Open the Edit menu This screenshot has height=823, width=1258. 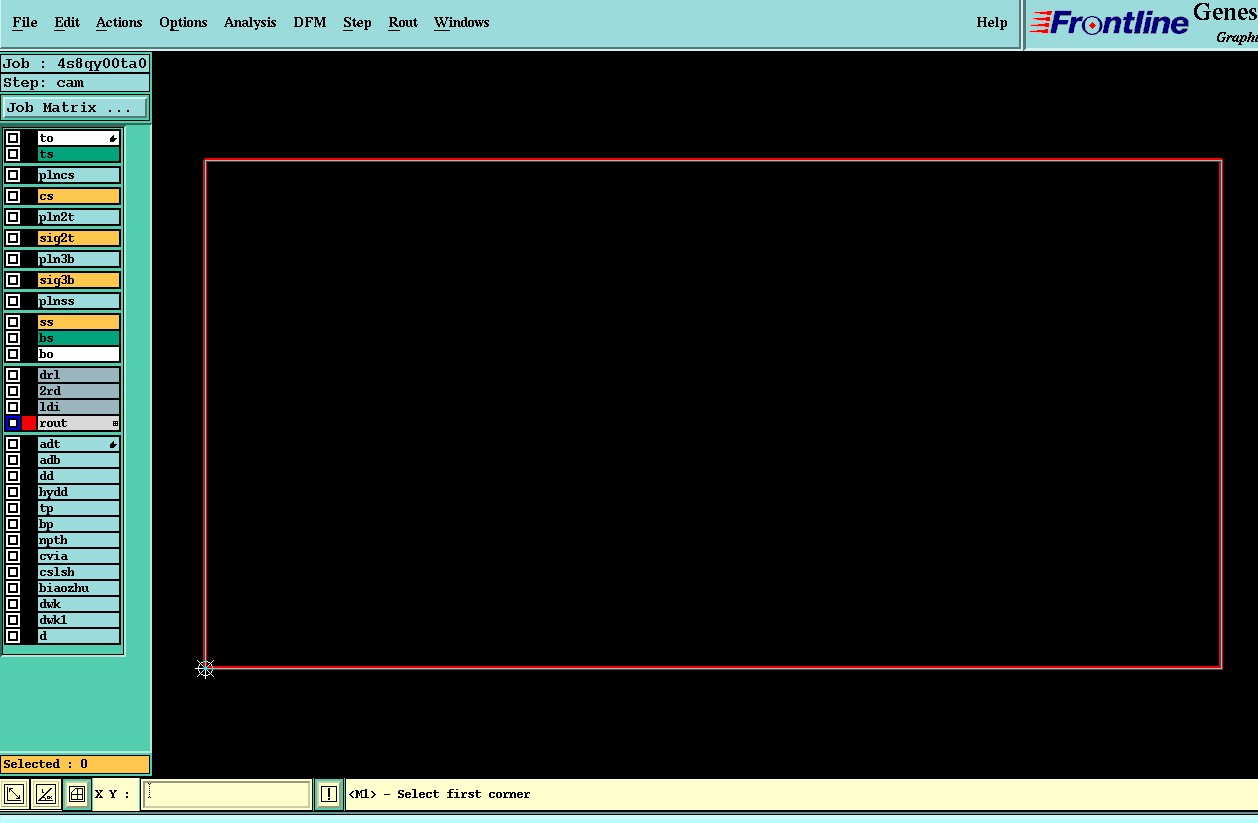pyautogui.click(x=67, y=22)
